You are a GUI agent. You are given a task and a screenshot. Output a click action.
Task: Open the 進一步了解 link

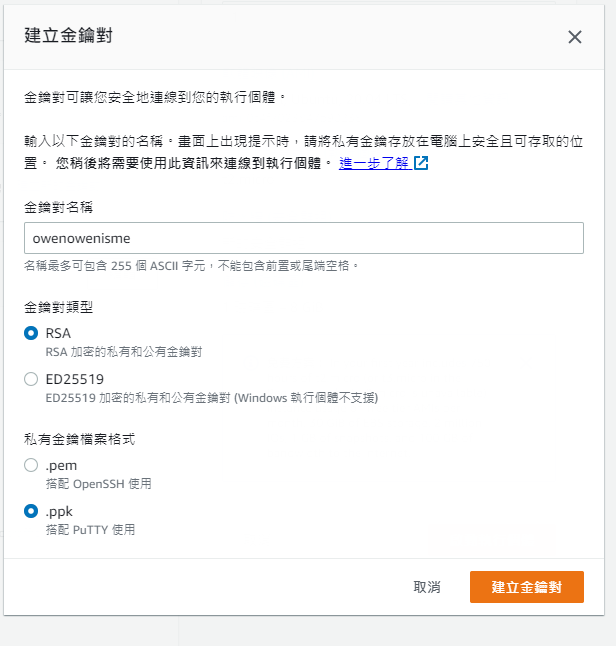pyautogui.click(x=374, y=163)
